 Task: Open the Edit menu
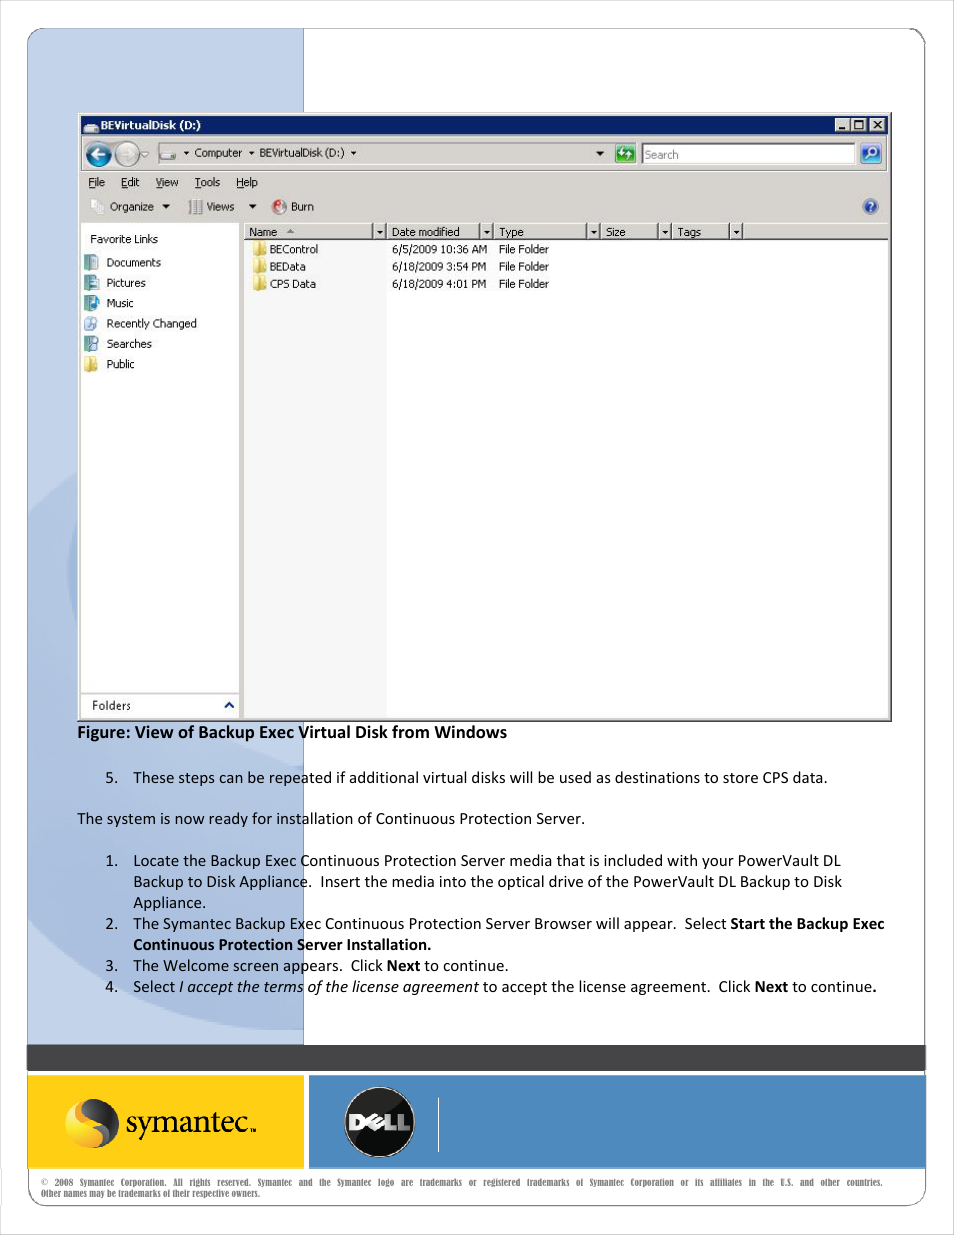130,182
